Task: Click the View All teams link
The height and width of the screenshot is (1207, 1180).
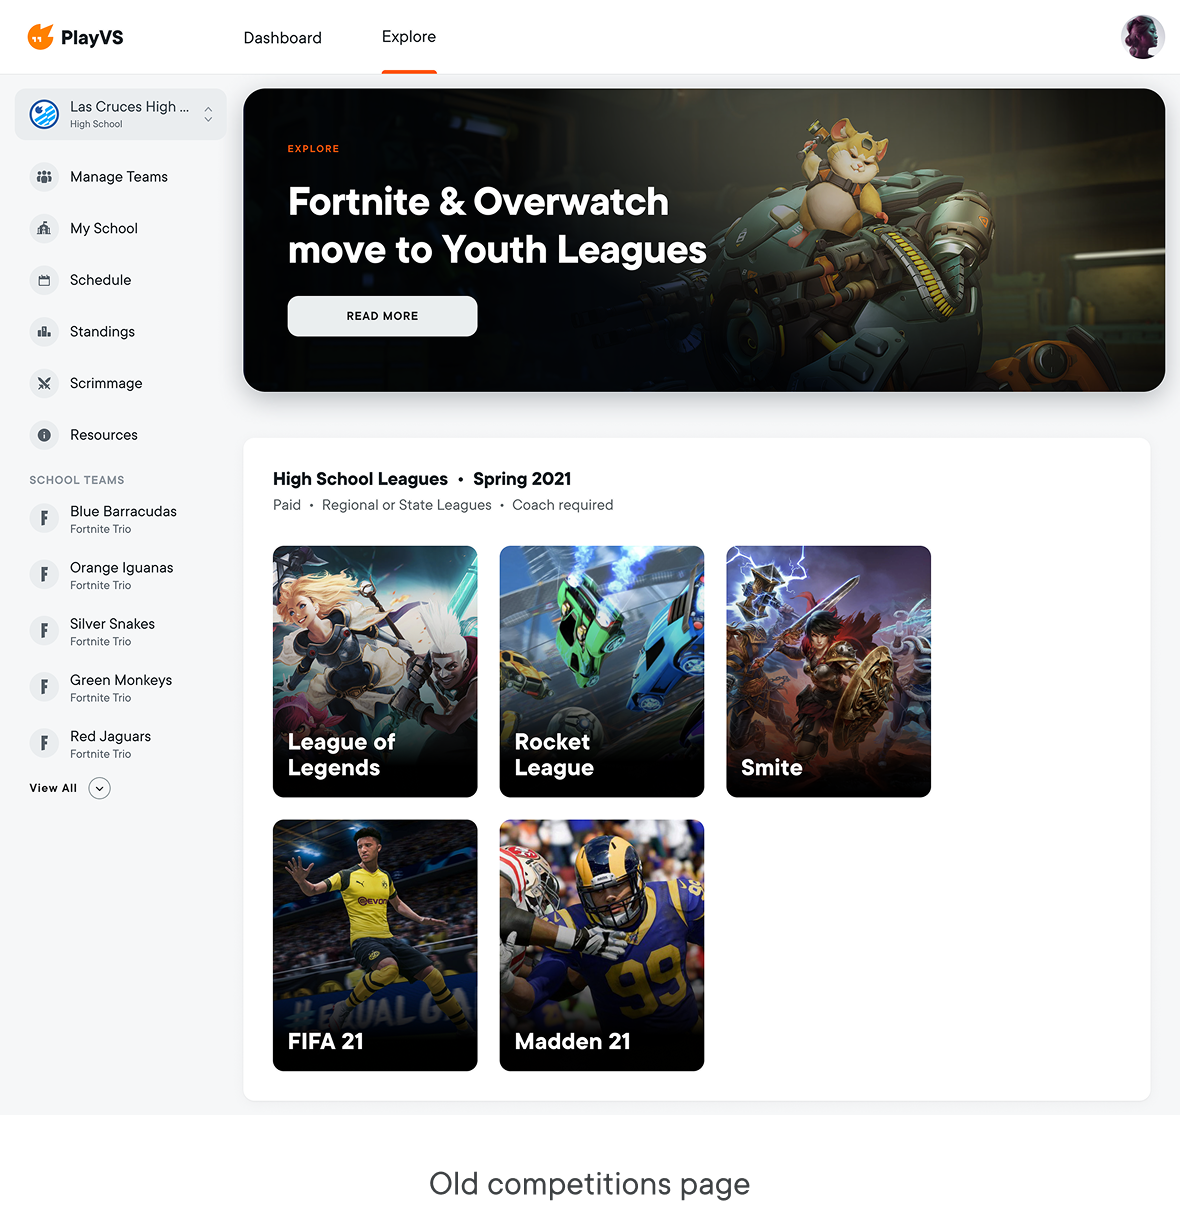Action: click(53, 788)
